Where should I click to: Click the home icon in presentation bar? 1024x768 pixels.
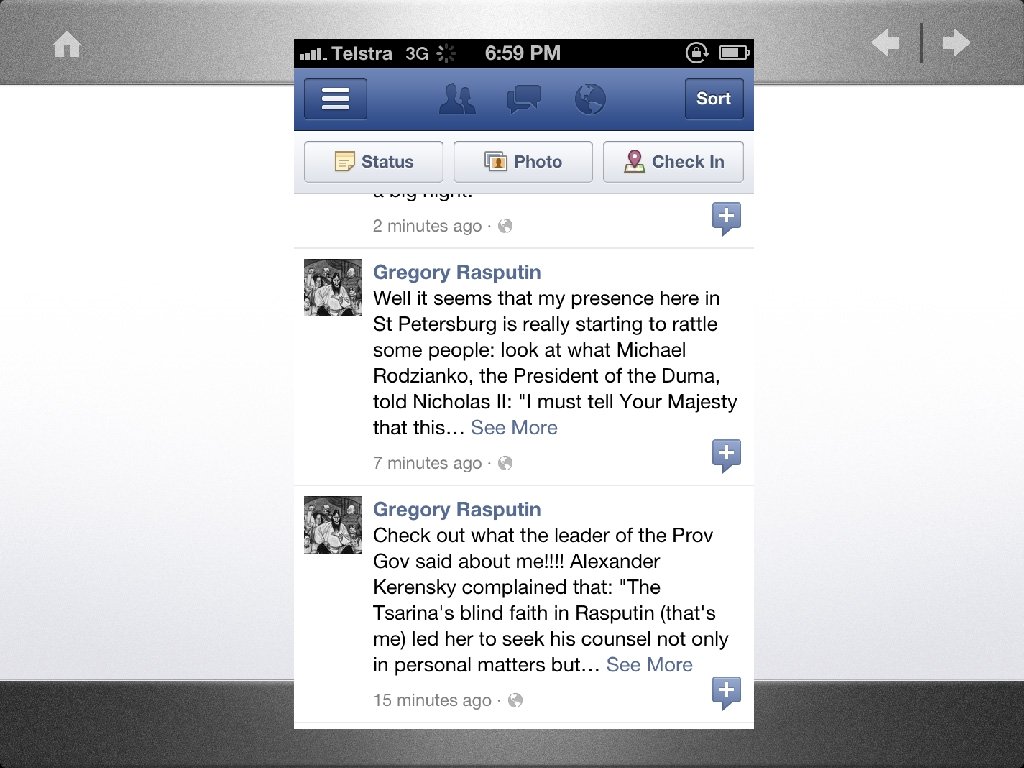coord(67,45)
